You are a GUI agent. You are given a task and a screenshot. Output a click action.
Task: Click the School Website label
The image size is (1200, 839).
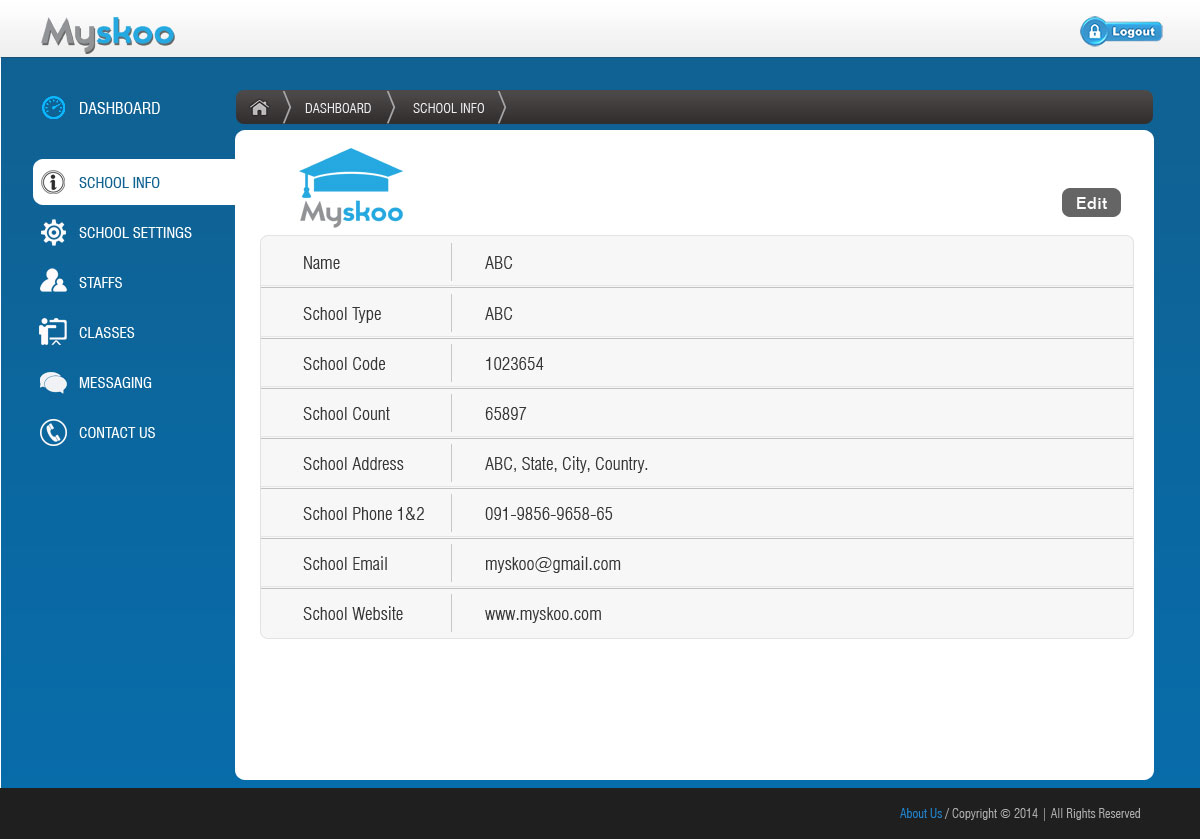353,614
